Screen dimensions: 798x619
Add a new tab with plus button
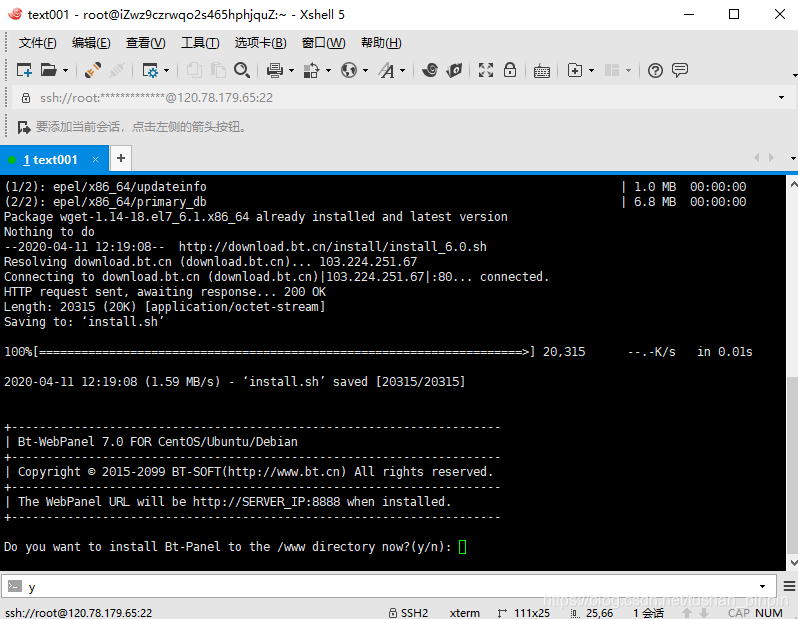tap(121, 158)
